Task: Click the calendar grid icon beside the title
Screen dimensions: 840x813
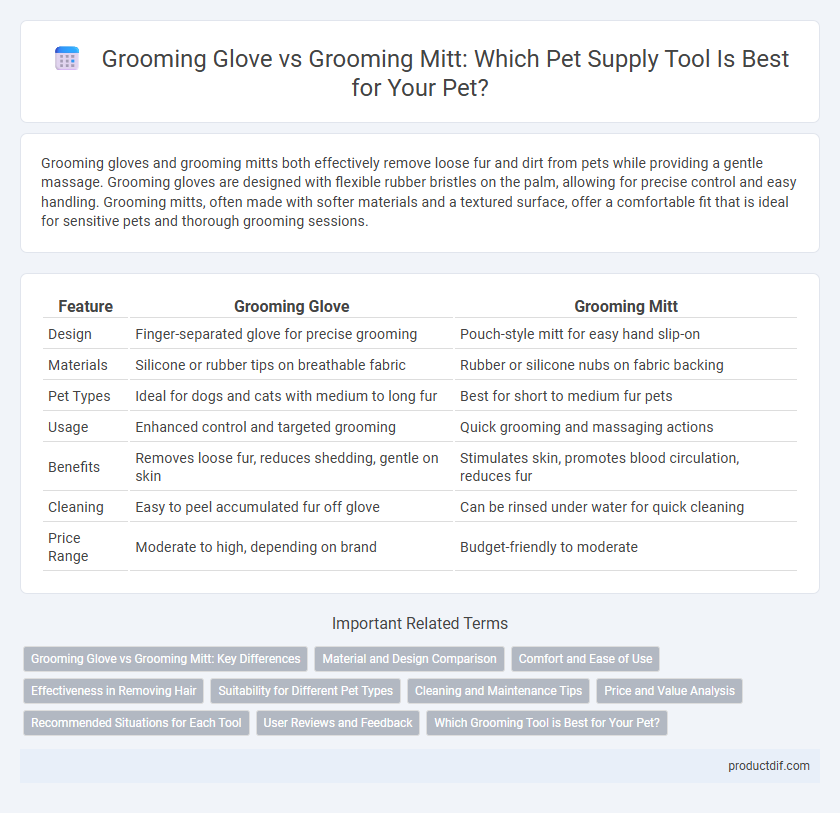Action: (x=67, y=58)
